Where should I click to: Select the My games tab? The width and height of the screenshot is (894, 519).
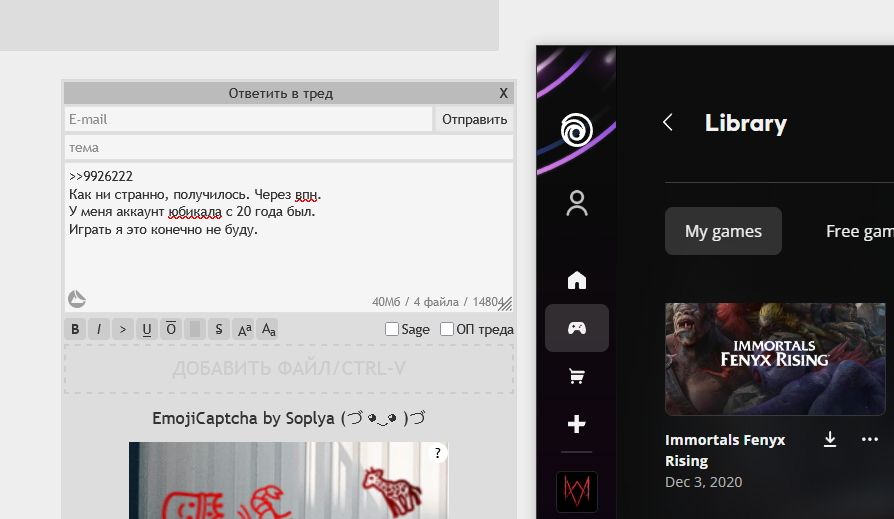click(x=723, y=231)
